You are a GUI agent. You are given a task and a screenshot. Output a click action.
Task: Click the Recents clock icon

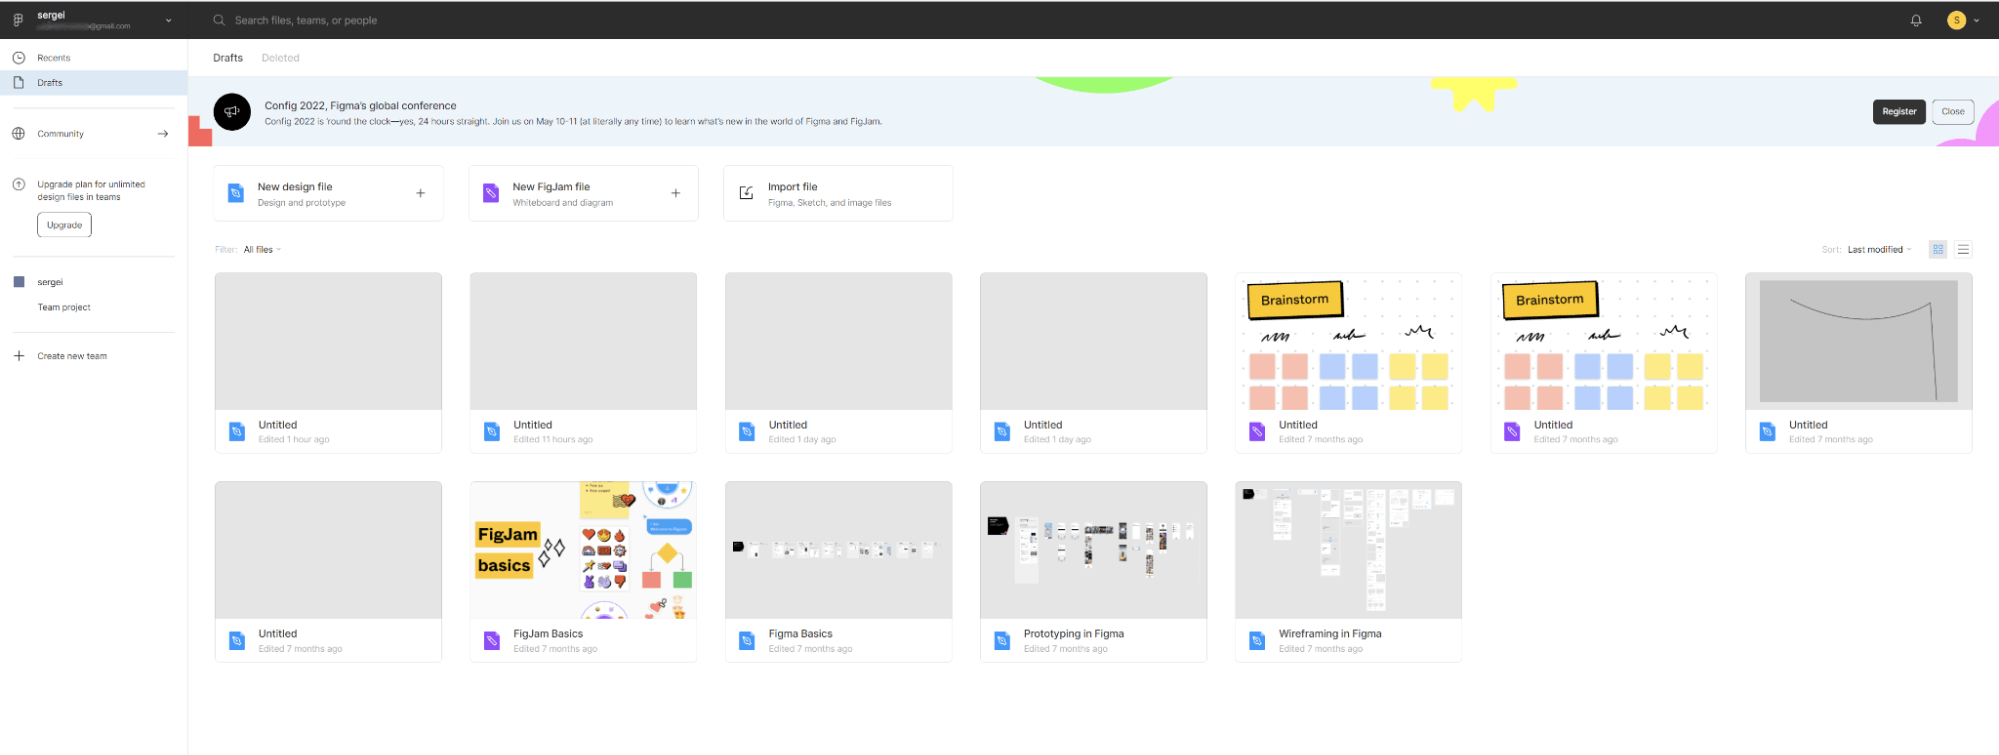coord(19,58)
